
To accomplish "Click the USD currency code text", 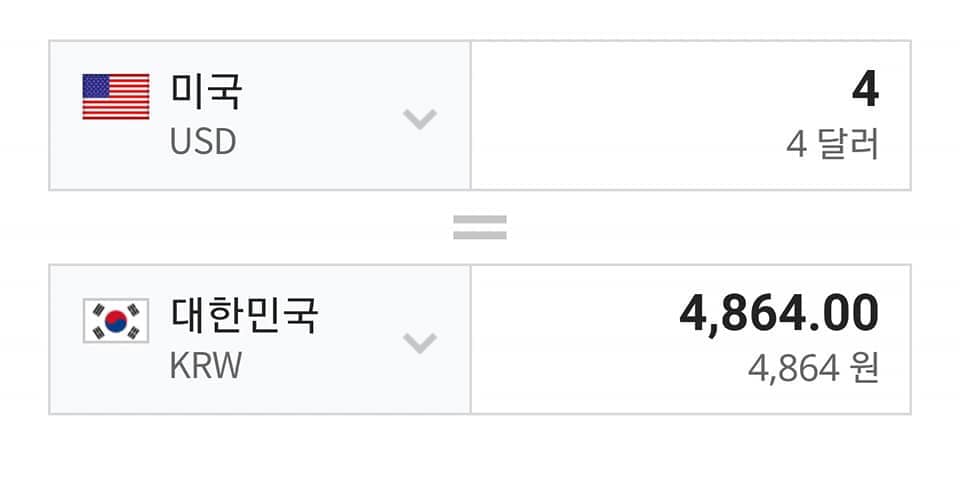I will (x=203, y=142).
